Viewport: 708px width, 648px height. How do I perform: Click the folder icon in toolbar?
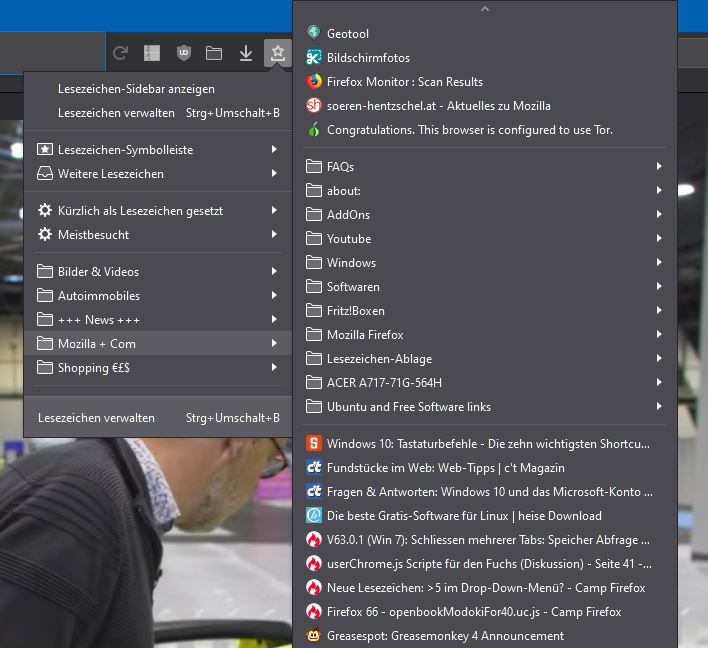214,53
